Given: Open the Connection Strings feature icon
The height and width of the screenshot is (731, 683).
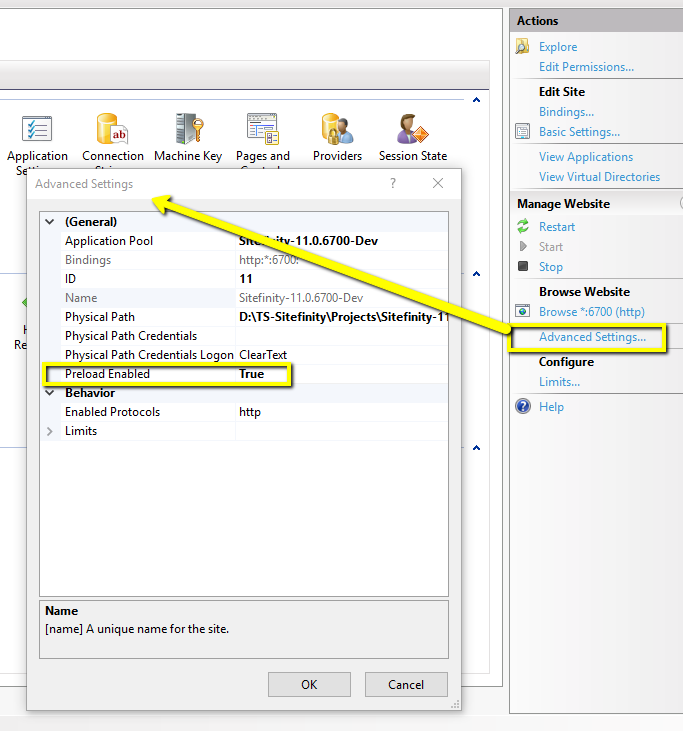Looking at the screenshot, I should pos(112,131).
